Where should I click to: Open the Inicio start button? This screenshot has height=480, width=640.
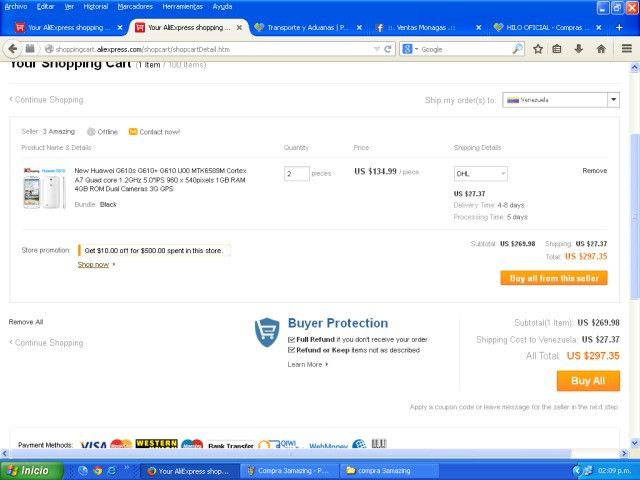32,471
